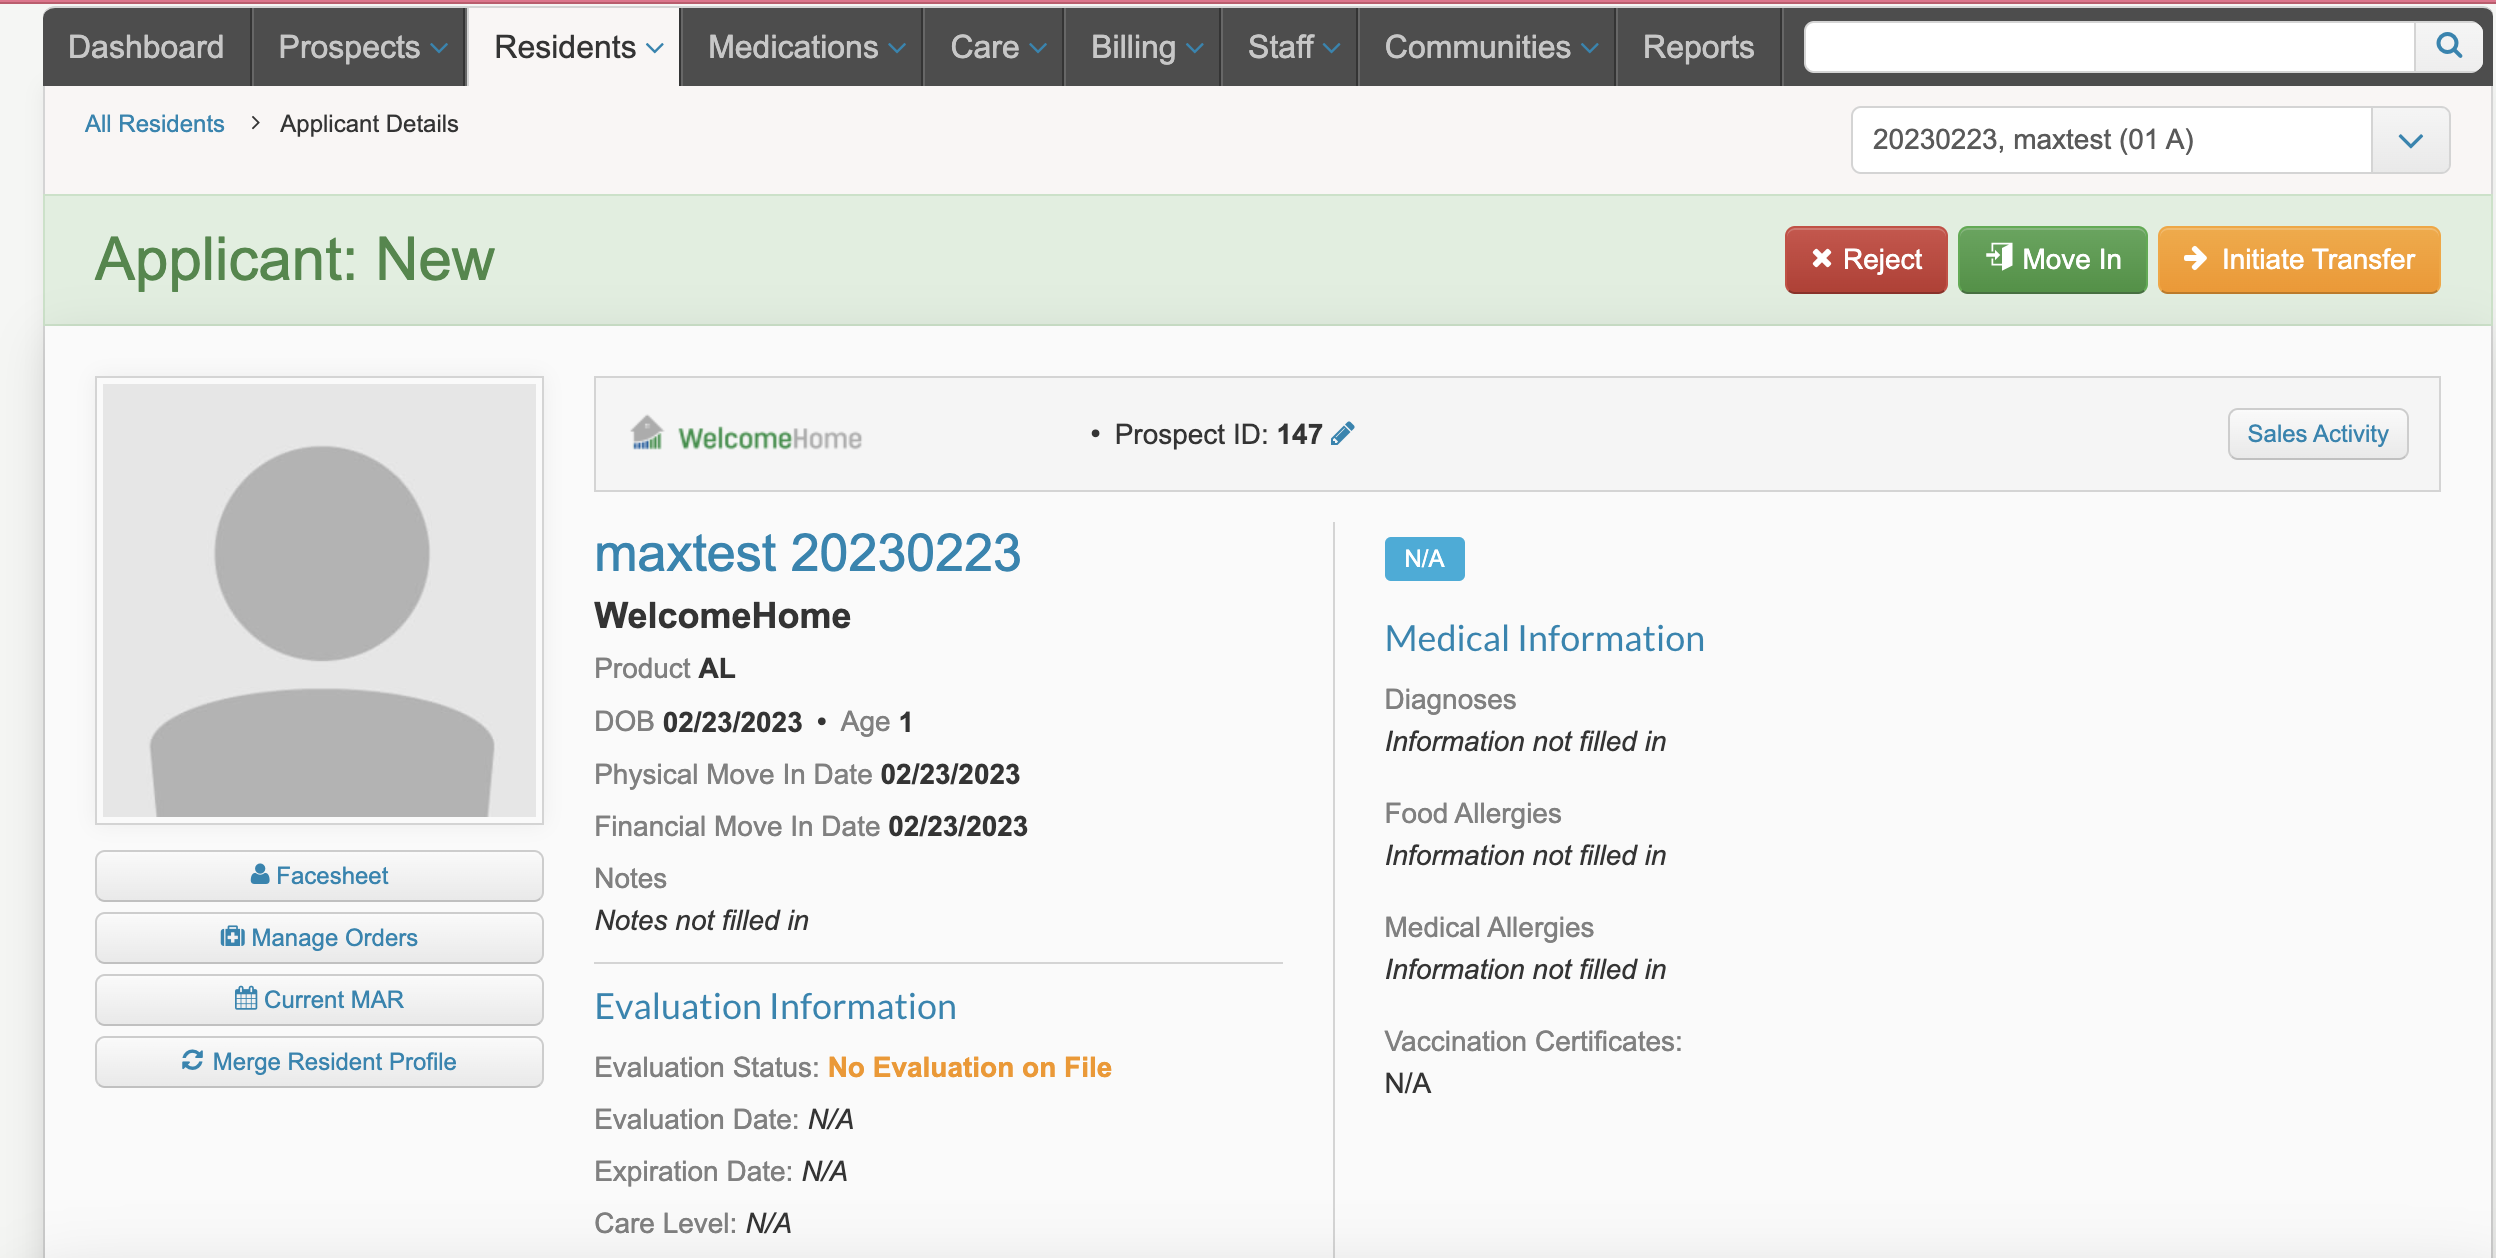The height and width of the screenshot is (1258, 2496).
Task: Click the Evaluation Information heading
Action: 775,1006
